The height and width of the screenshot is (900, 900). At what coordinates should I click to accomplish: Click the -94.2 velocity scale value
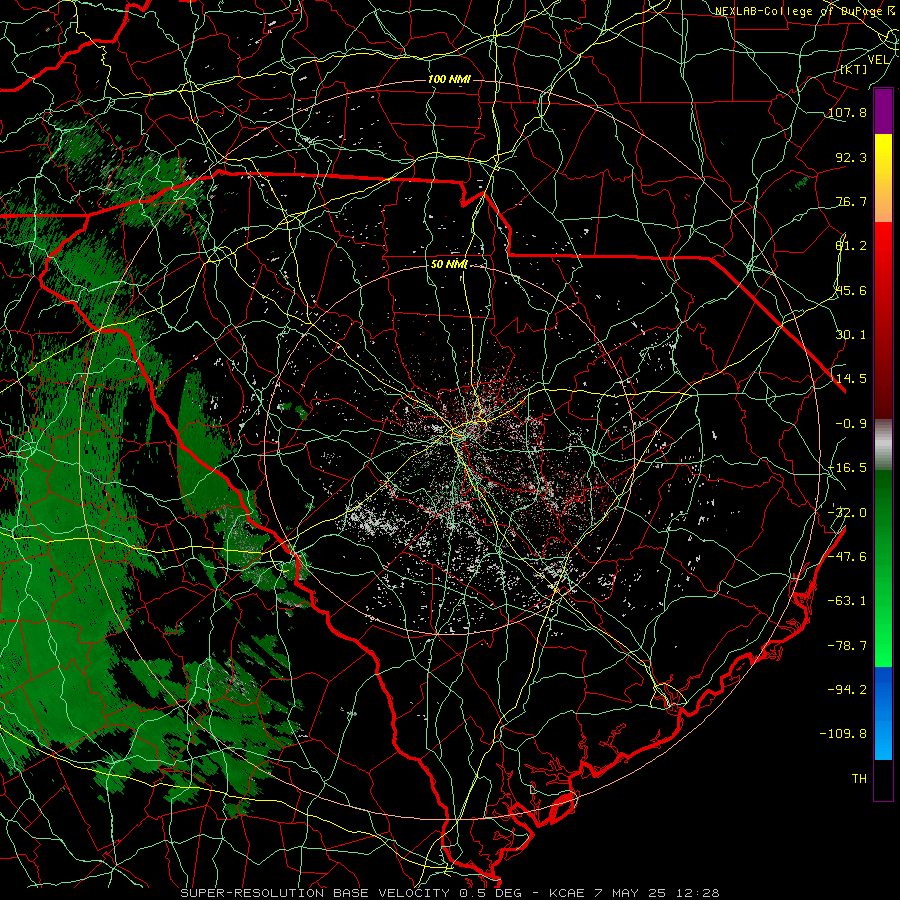click(x=847, y=690)
